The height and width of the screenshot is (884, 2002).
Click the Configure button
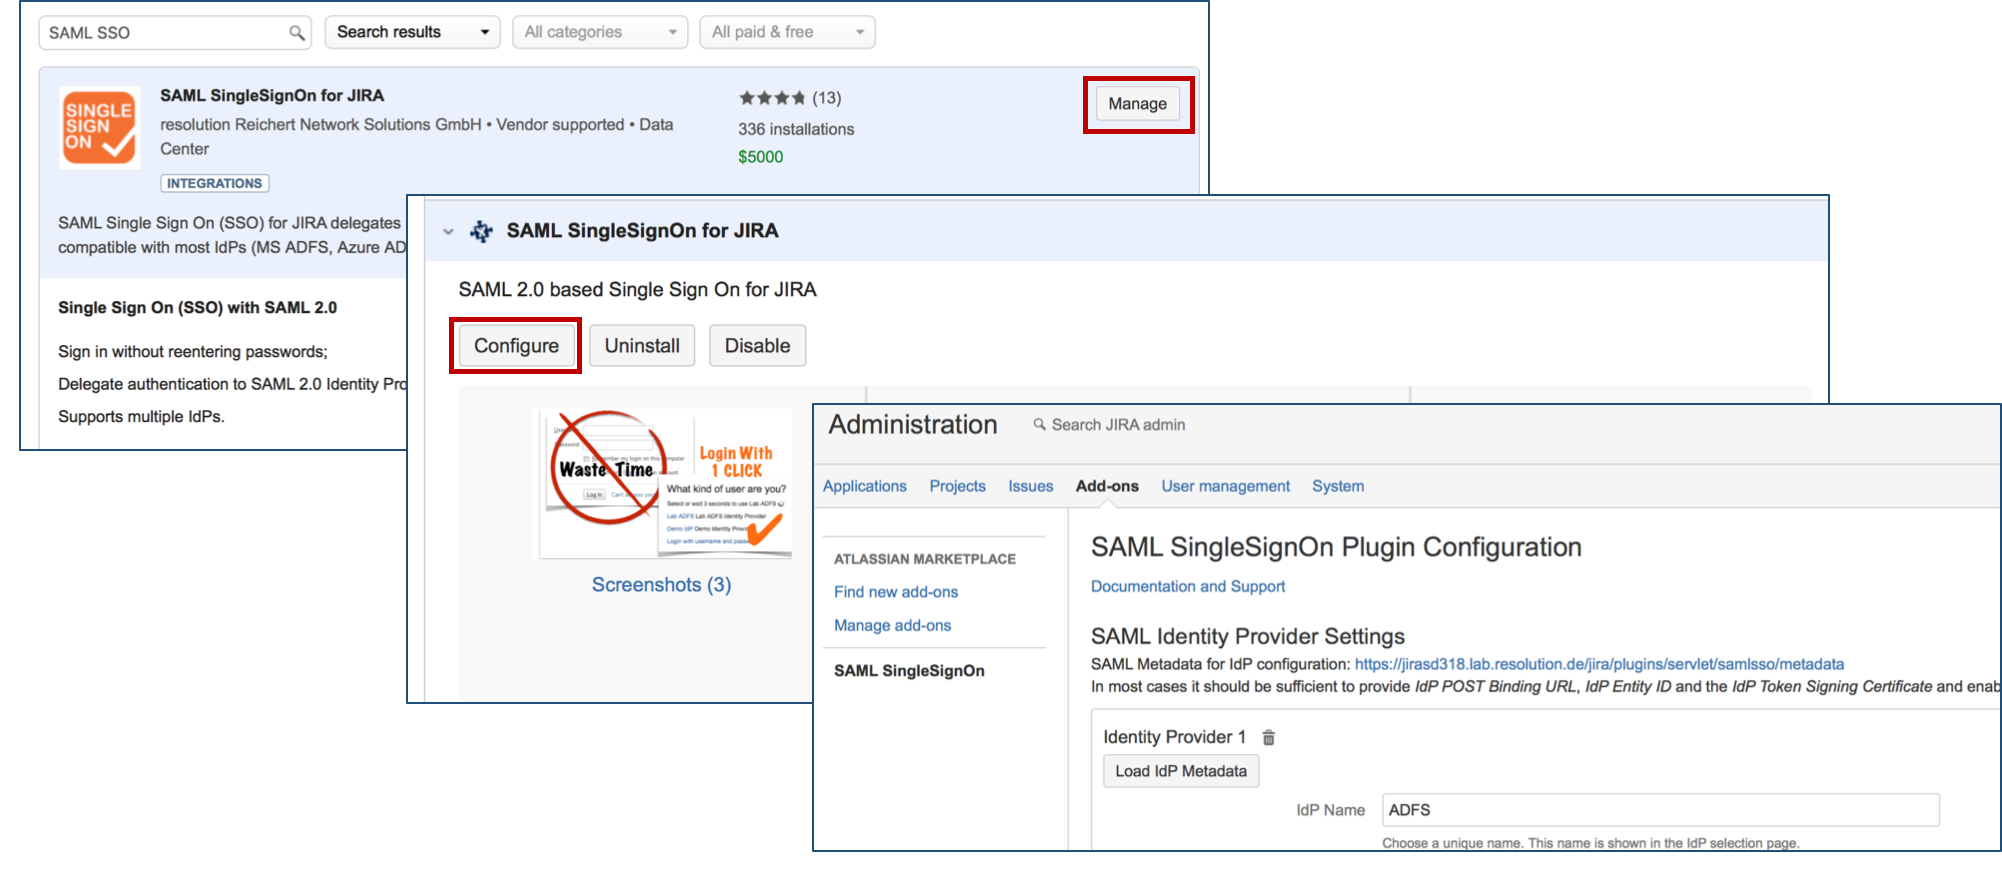coord(516,346)
